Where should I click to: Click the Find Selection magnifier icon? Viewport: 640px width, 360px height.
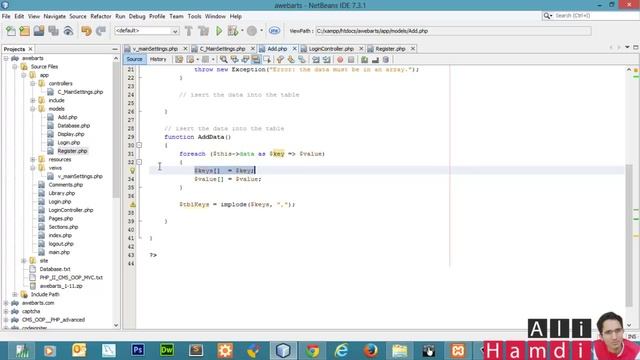point(223,60)
